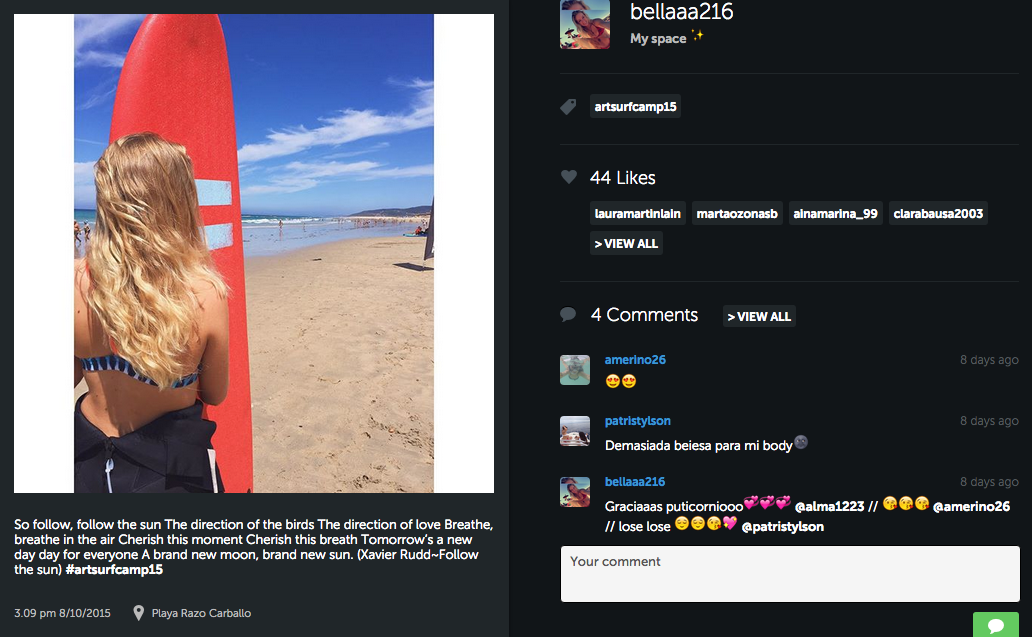Click the tag icon beside artsurfcamp15

tap(568, 107)
